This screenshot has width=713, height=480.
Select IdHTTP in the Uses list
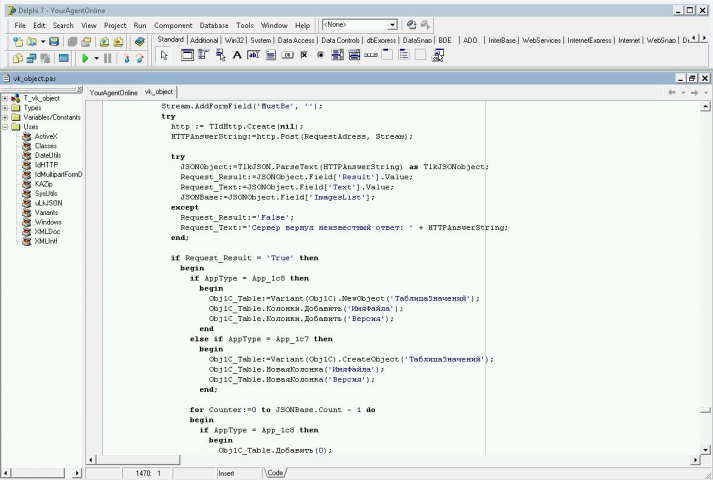point(46,165)
